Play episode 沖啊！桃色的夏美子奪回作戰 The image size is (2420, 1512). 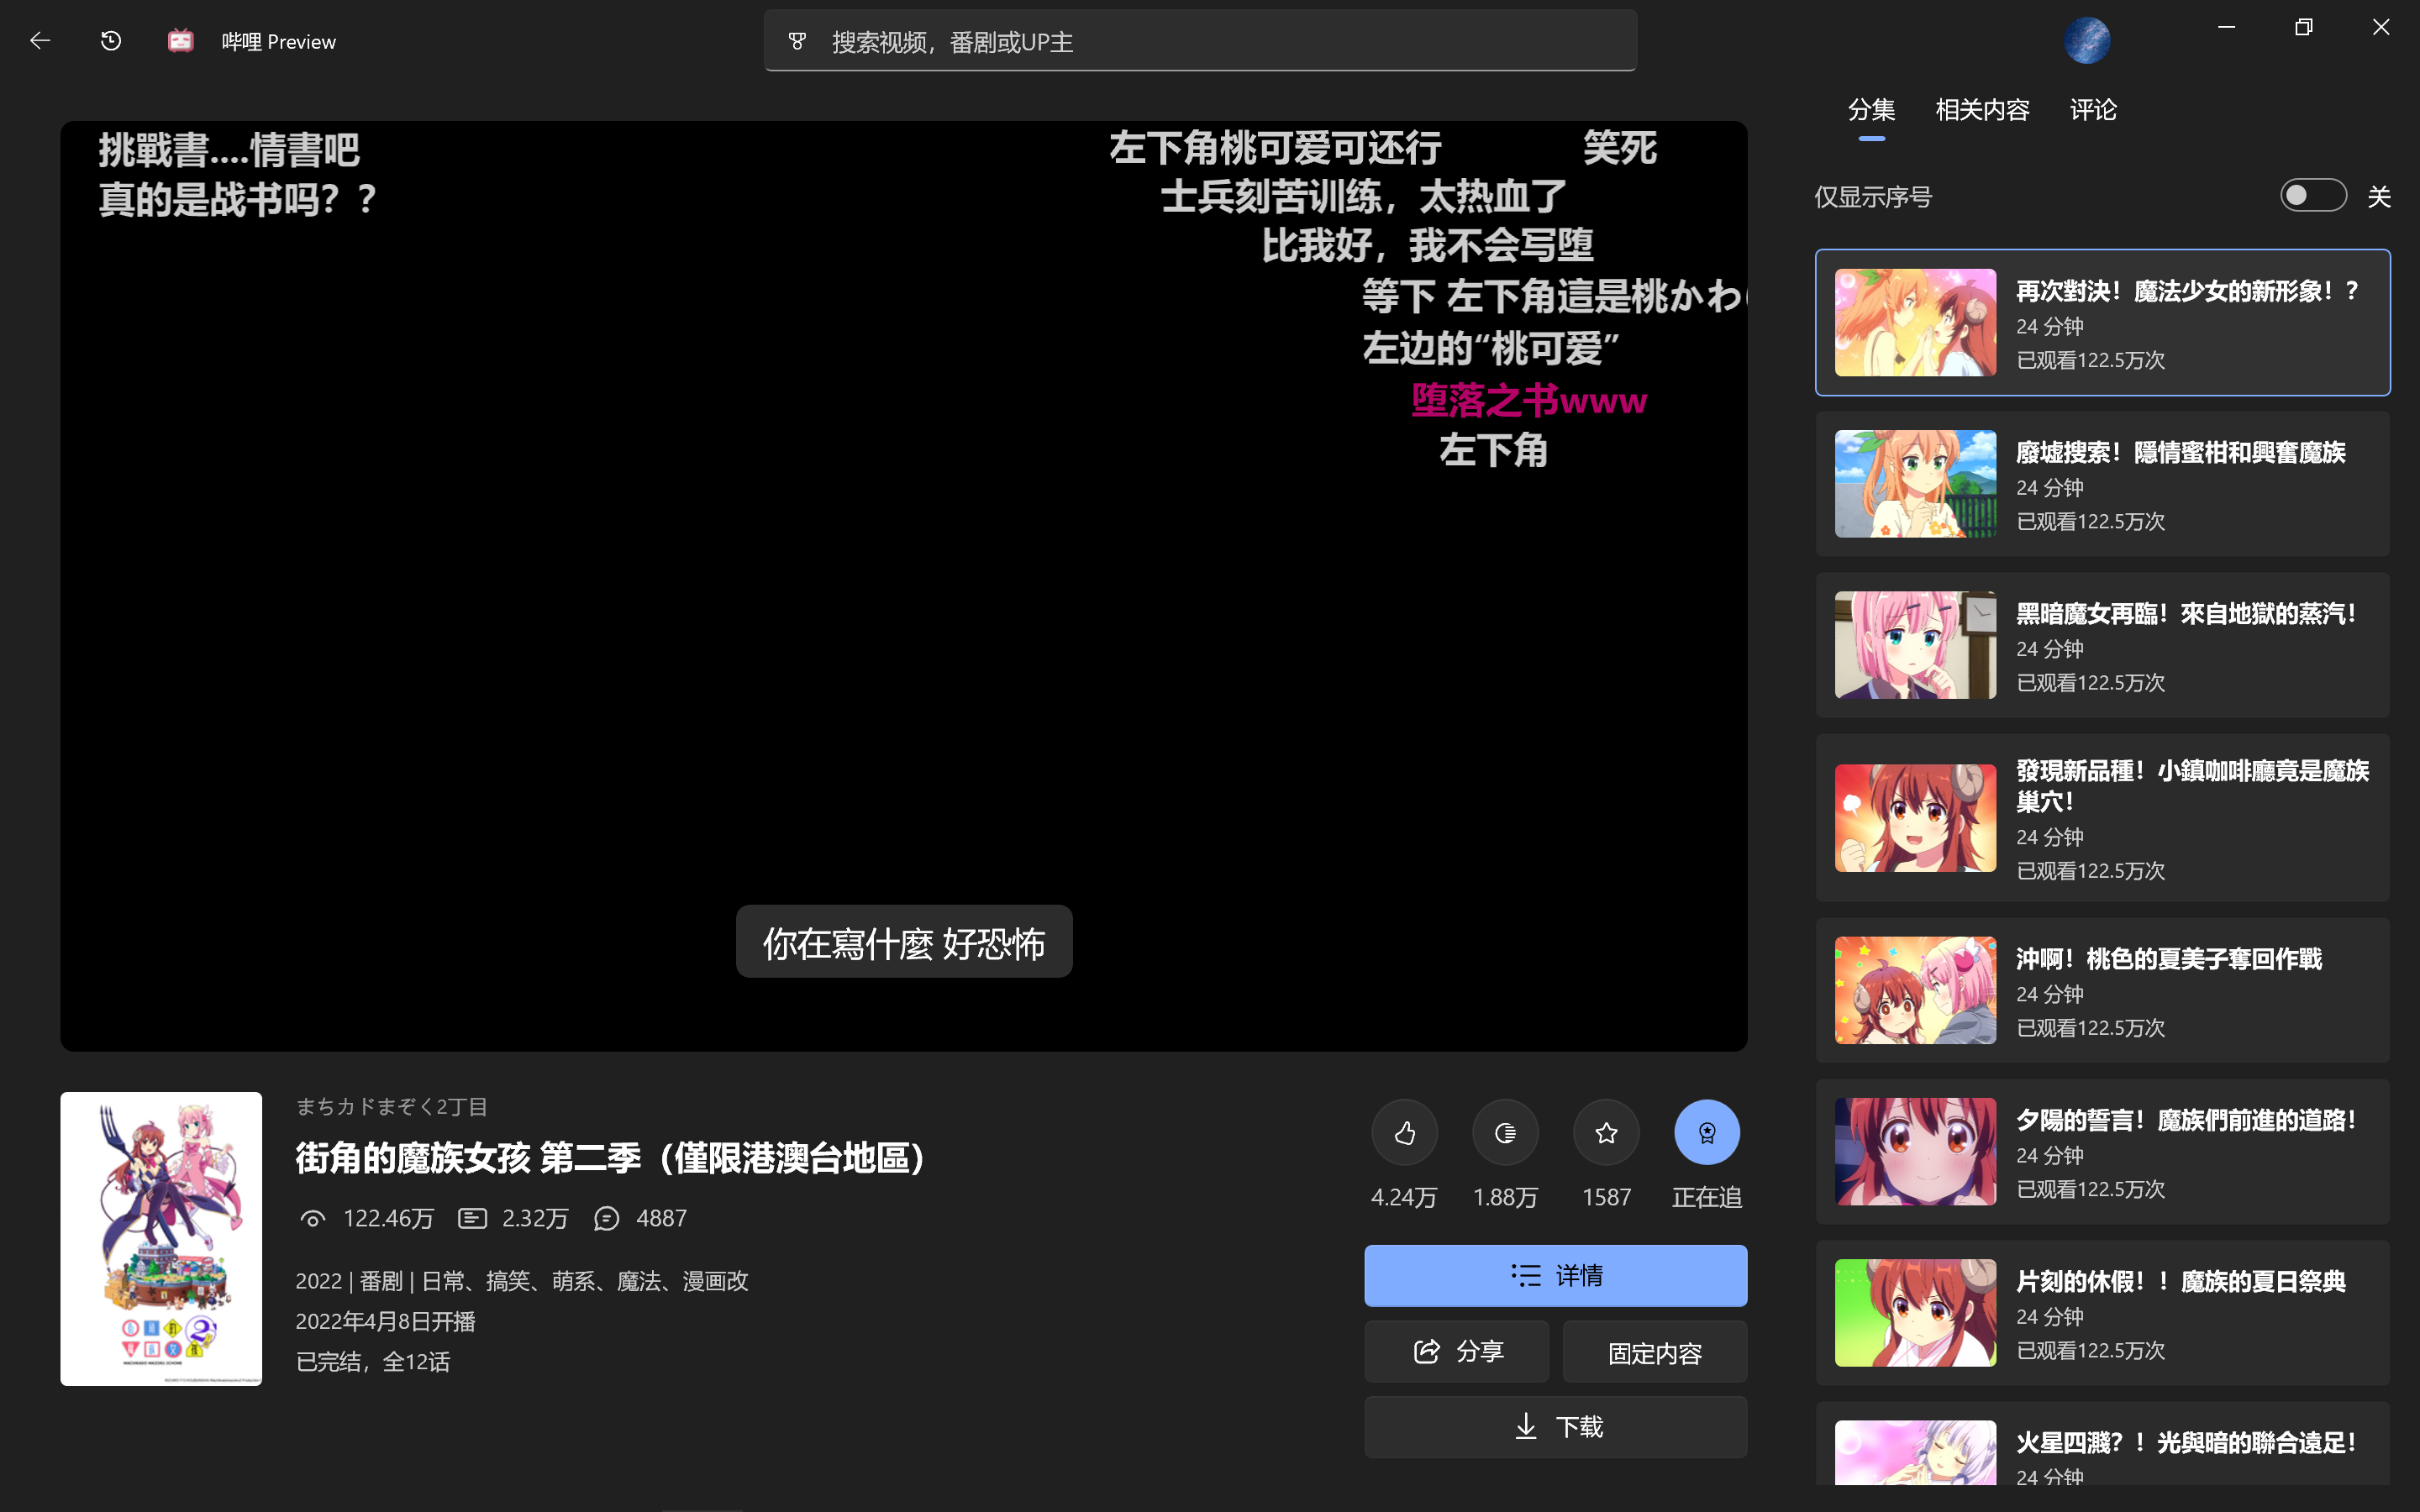click(2102, 990)
